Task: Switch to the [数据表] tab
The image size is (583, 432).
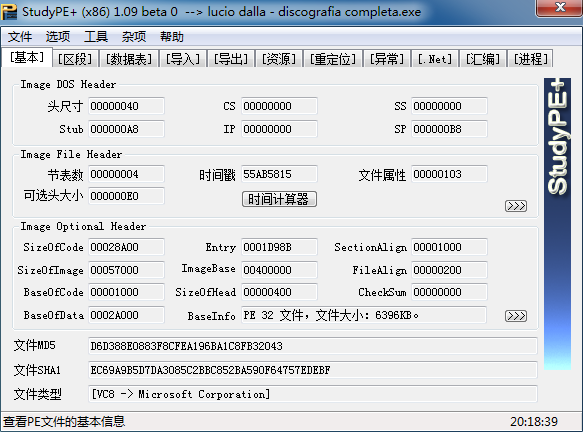Action: [129, 59]
